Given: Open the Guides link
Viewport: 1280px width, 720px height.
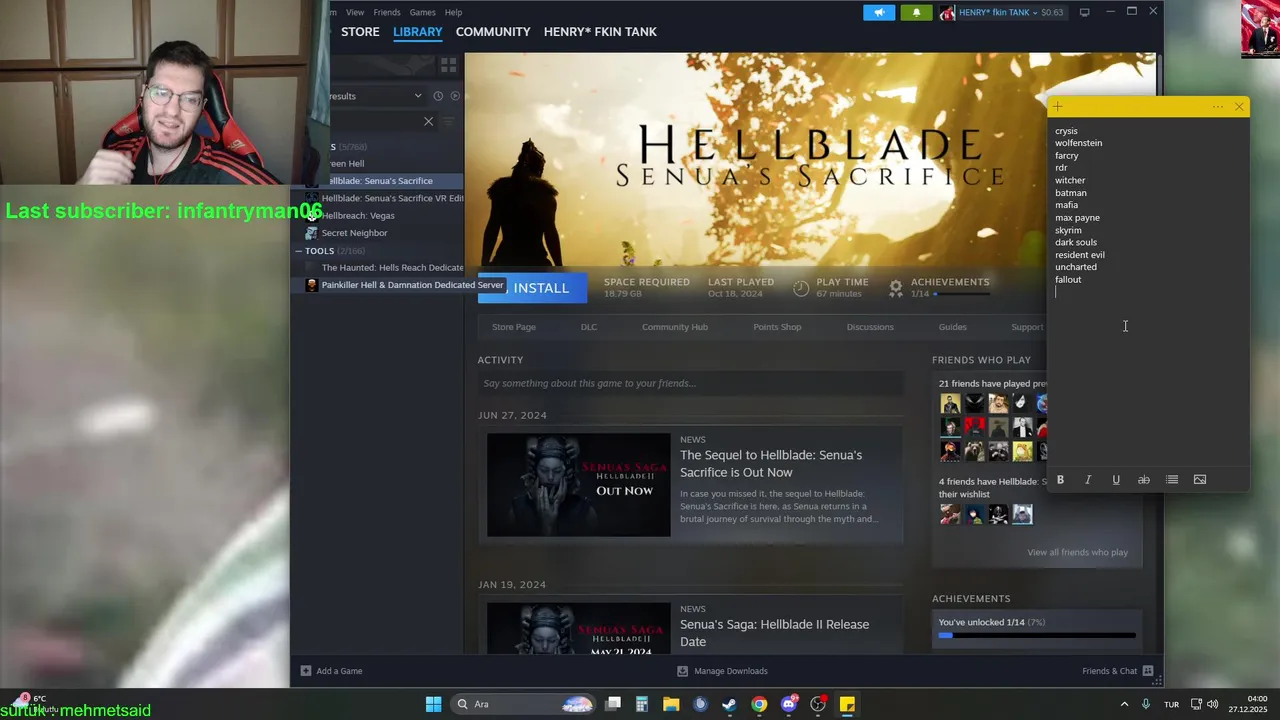Looking at the screenshot, I should [x=952, y=327].
